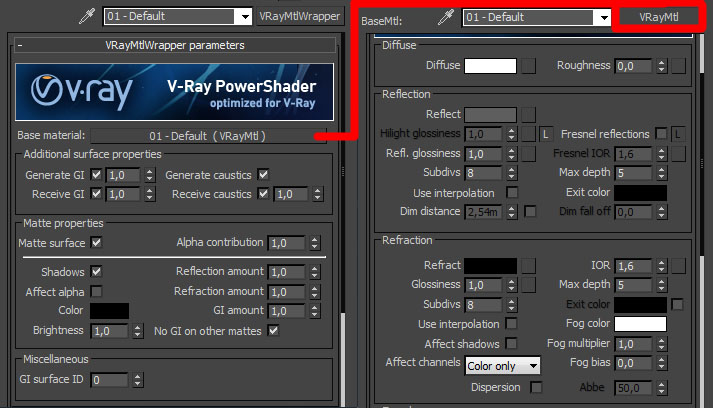
Task: Open the white Fog color swatch
Action: click(640, 324)
